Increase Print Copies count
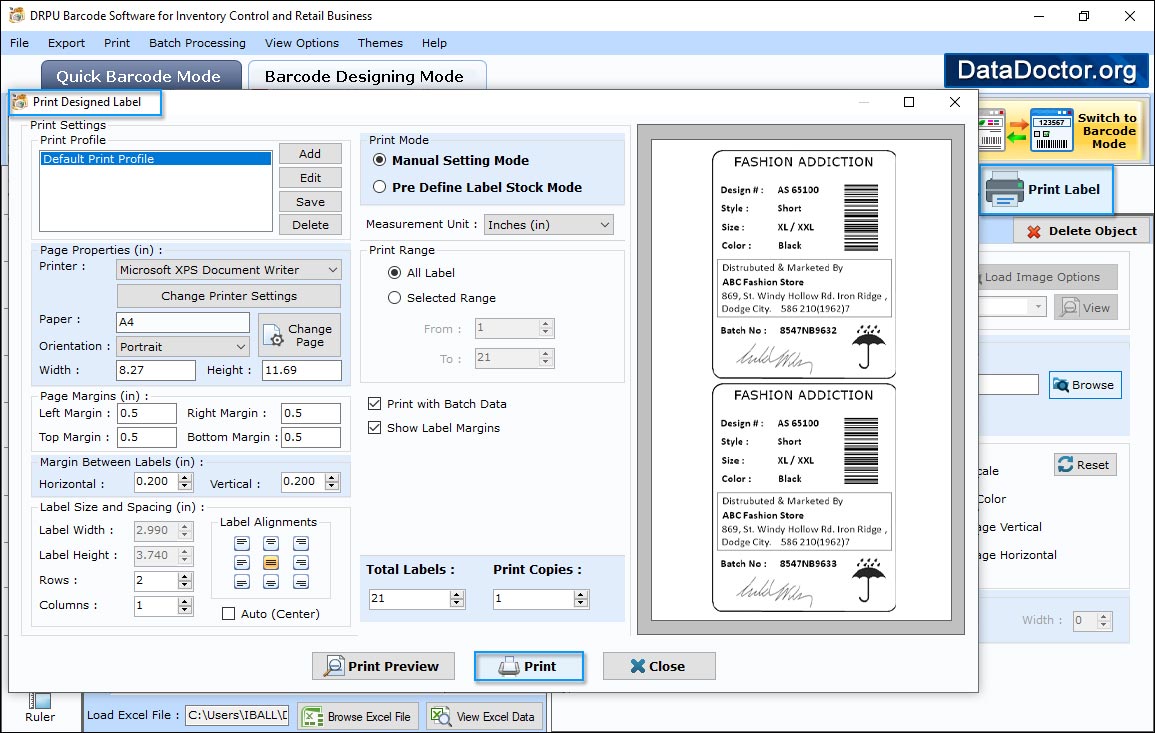 click(580, 595)
